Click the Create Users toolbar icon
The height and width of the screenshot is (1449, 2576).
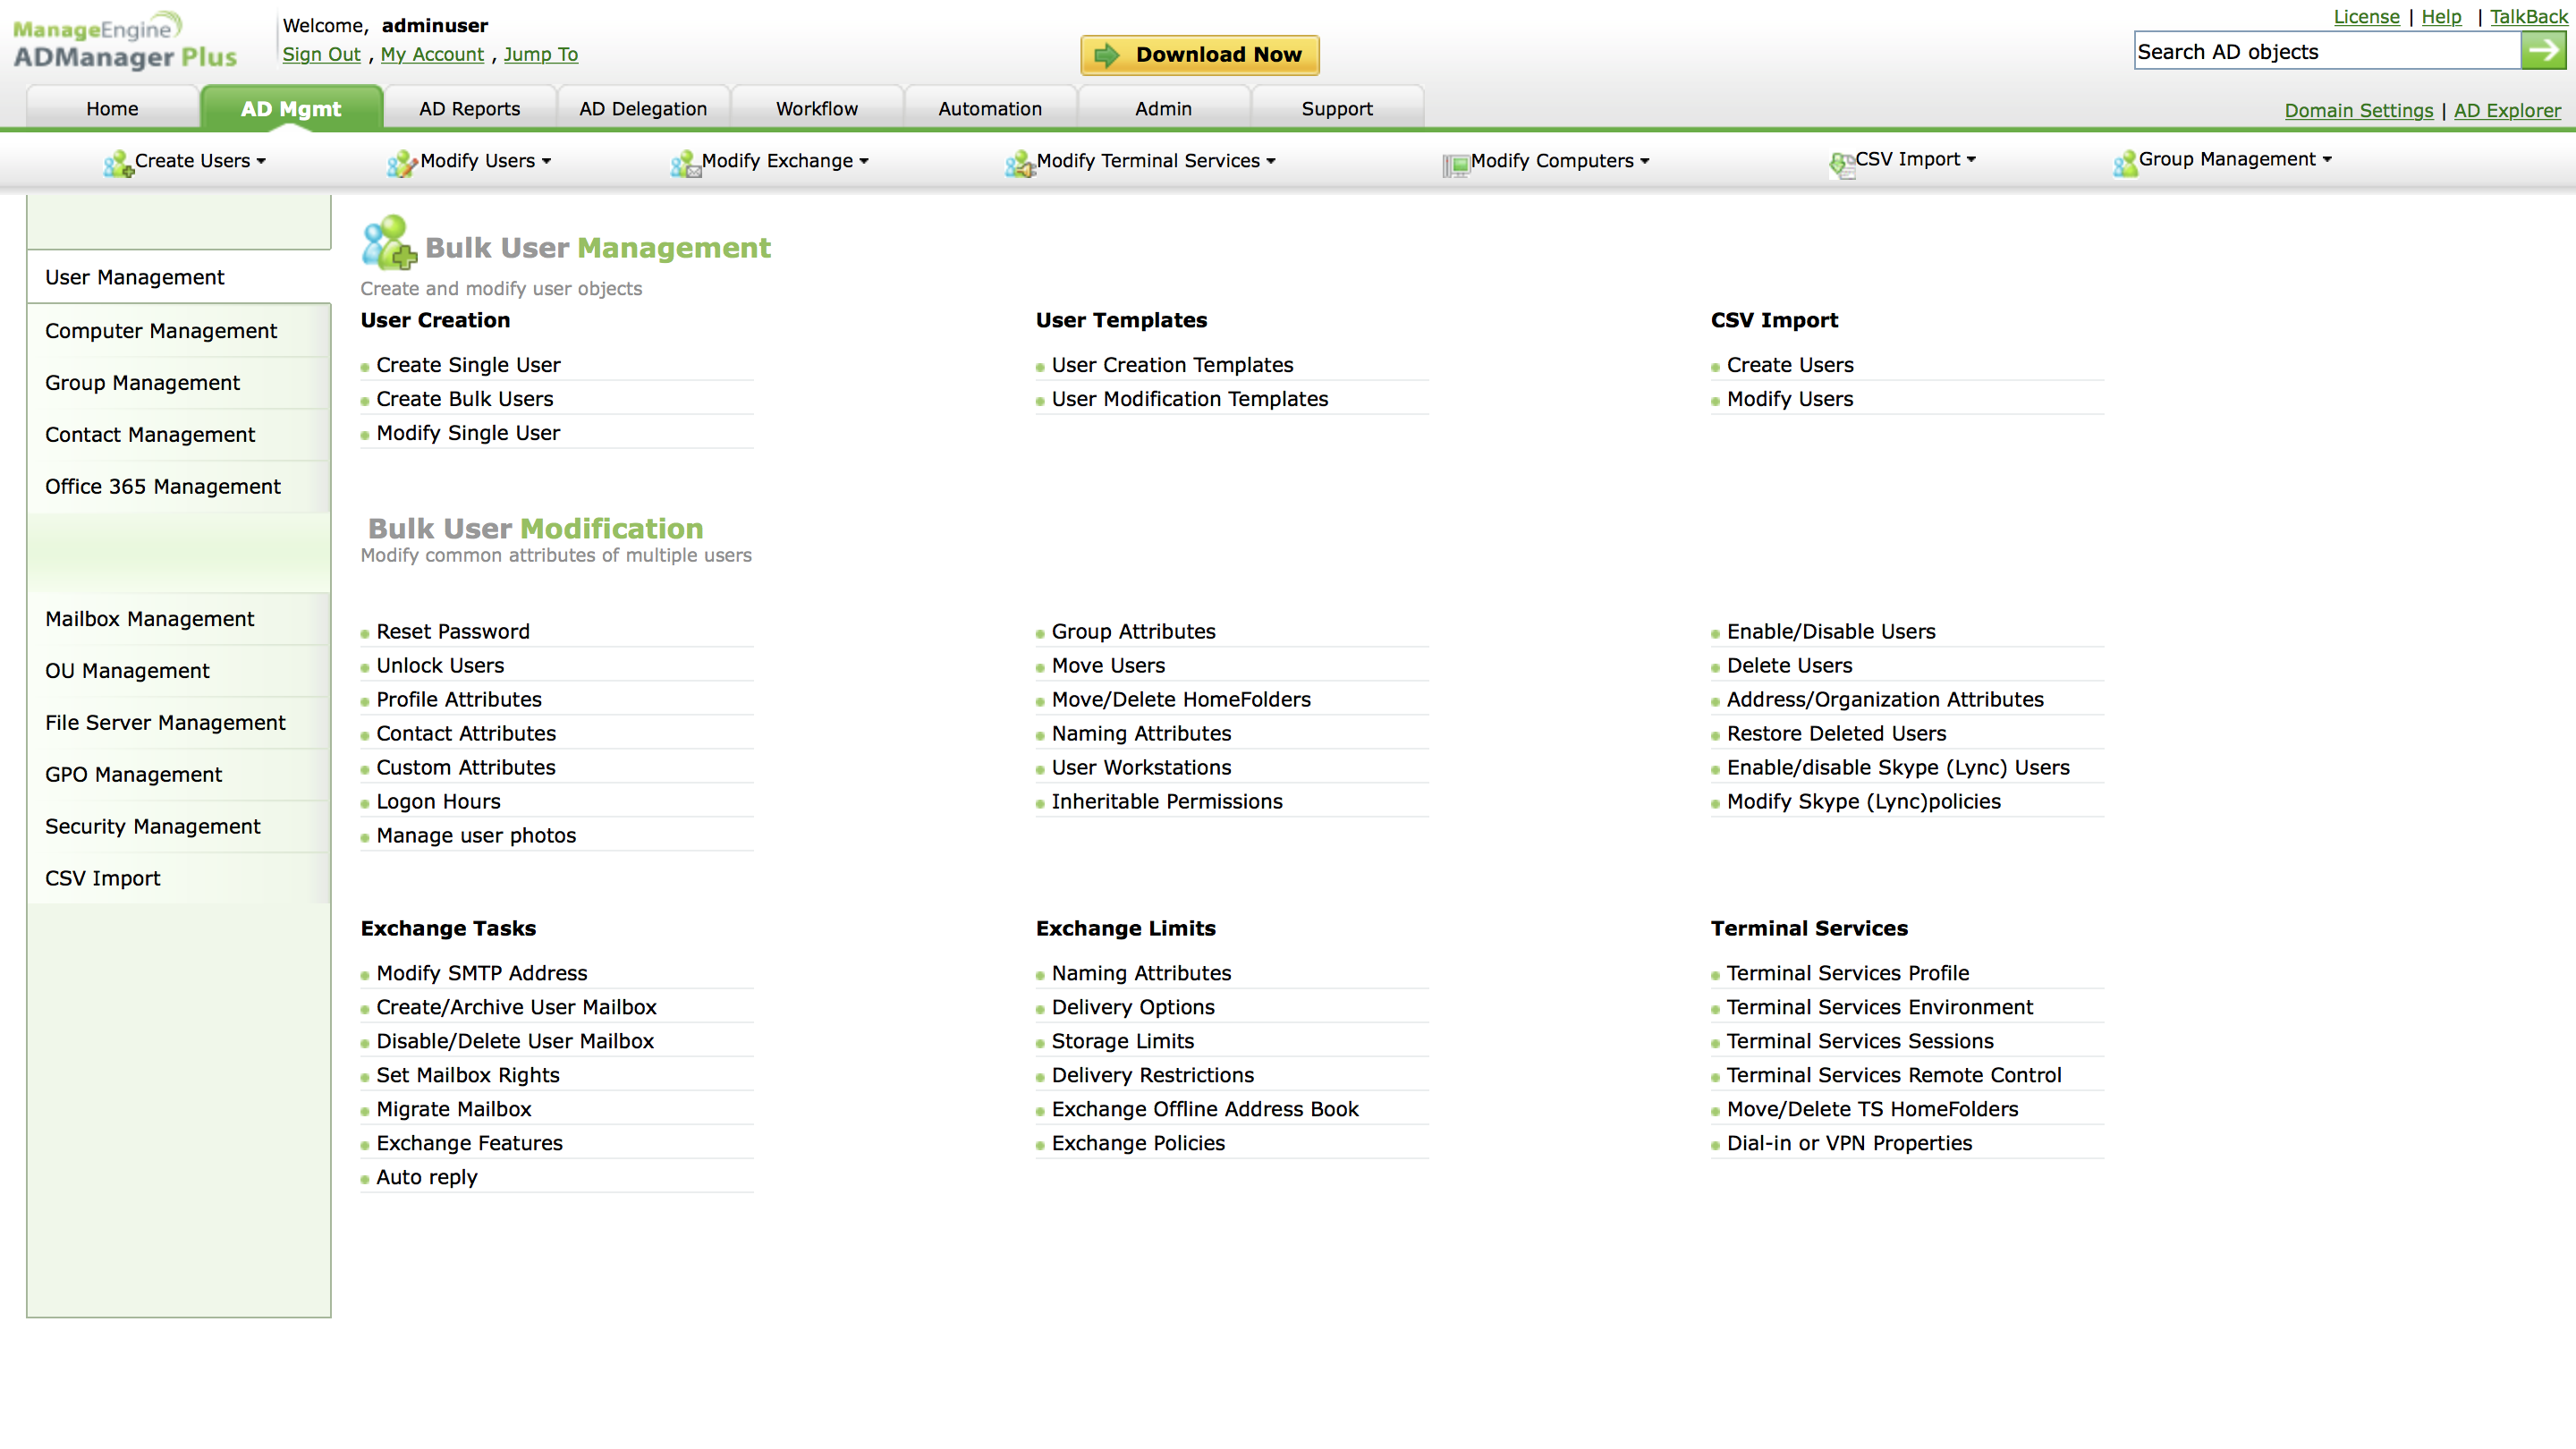pyautogui.click(x=118, y=163)
